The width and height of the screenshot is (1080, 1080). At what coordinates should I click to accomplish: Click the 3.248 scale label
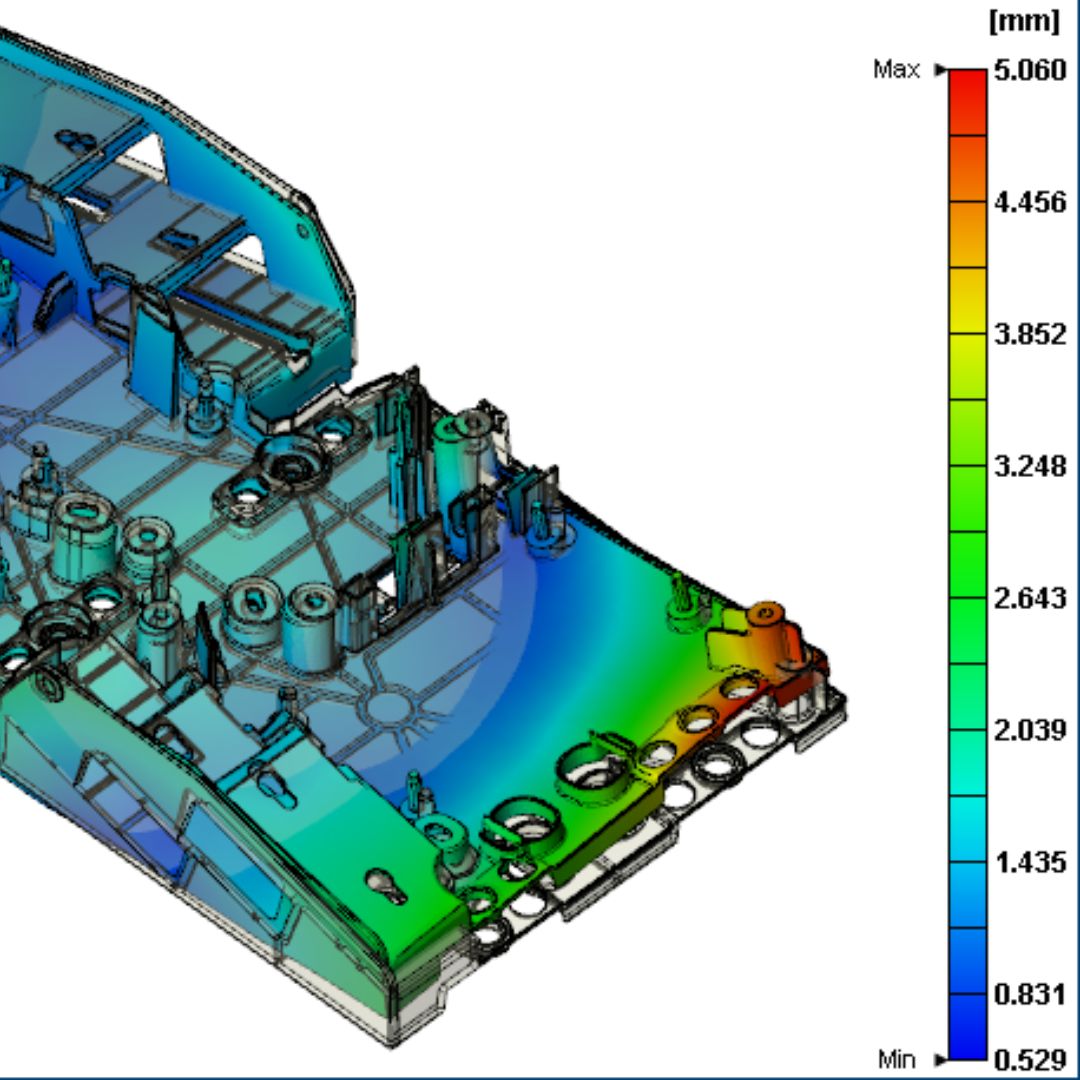(x=1030, y=465)
